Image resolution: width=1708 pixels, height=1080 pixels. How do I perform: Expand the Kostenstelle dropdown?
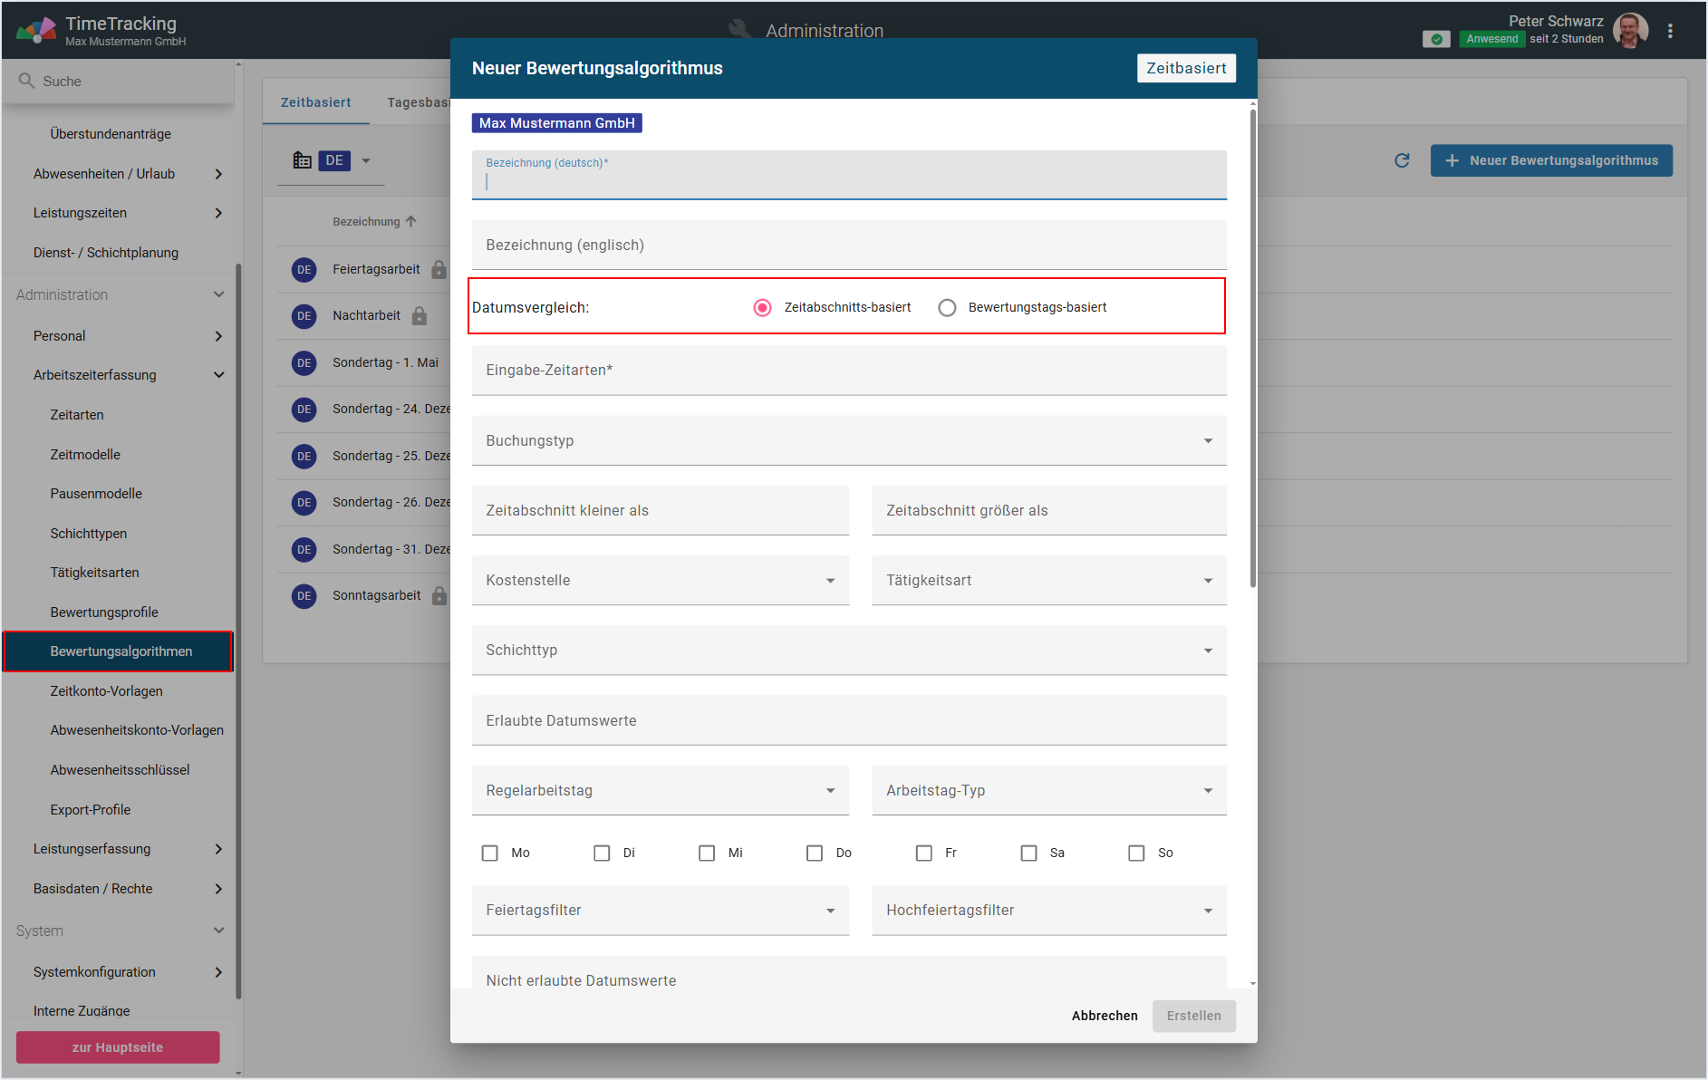pos(660,581)
